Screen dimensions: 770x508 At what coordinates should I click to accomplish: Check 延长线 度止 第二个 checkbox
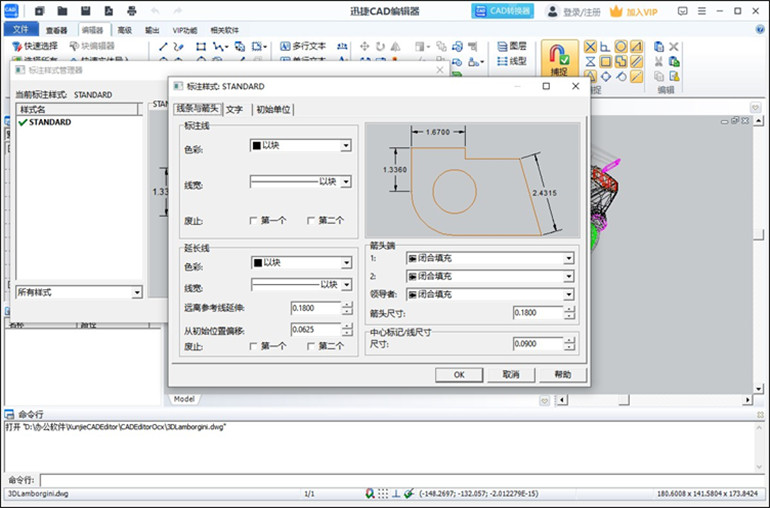click(x=310, y=346)
